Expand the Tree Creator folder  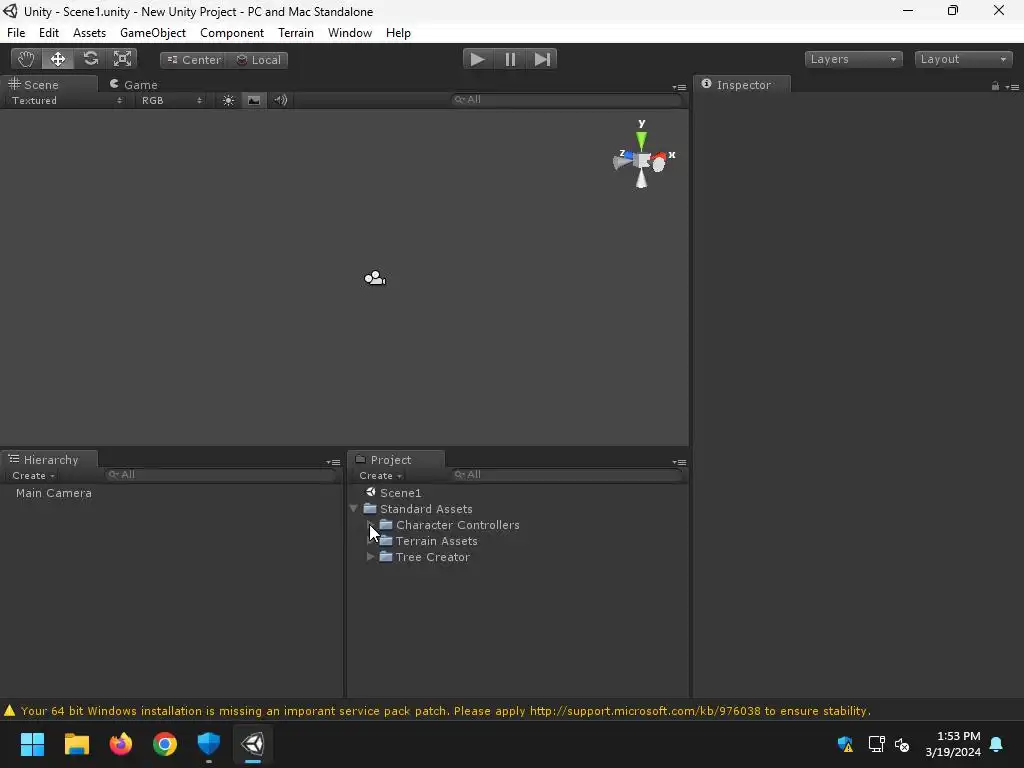(x=370, y=556)
